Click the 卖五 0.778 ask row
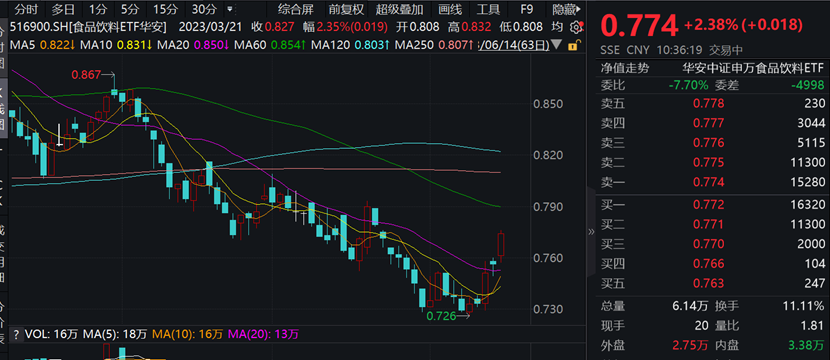The image size is (830, 360). pos(712,103)
